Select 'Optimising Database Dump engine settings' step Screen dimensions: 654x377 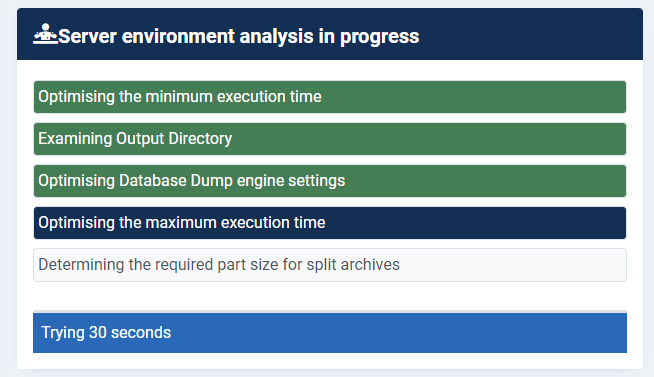330,181
